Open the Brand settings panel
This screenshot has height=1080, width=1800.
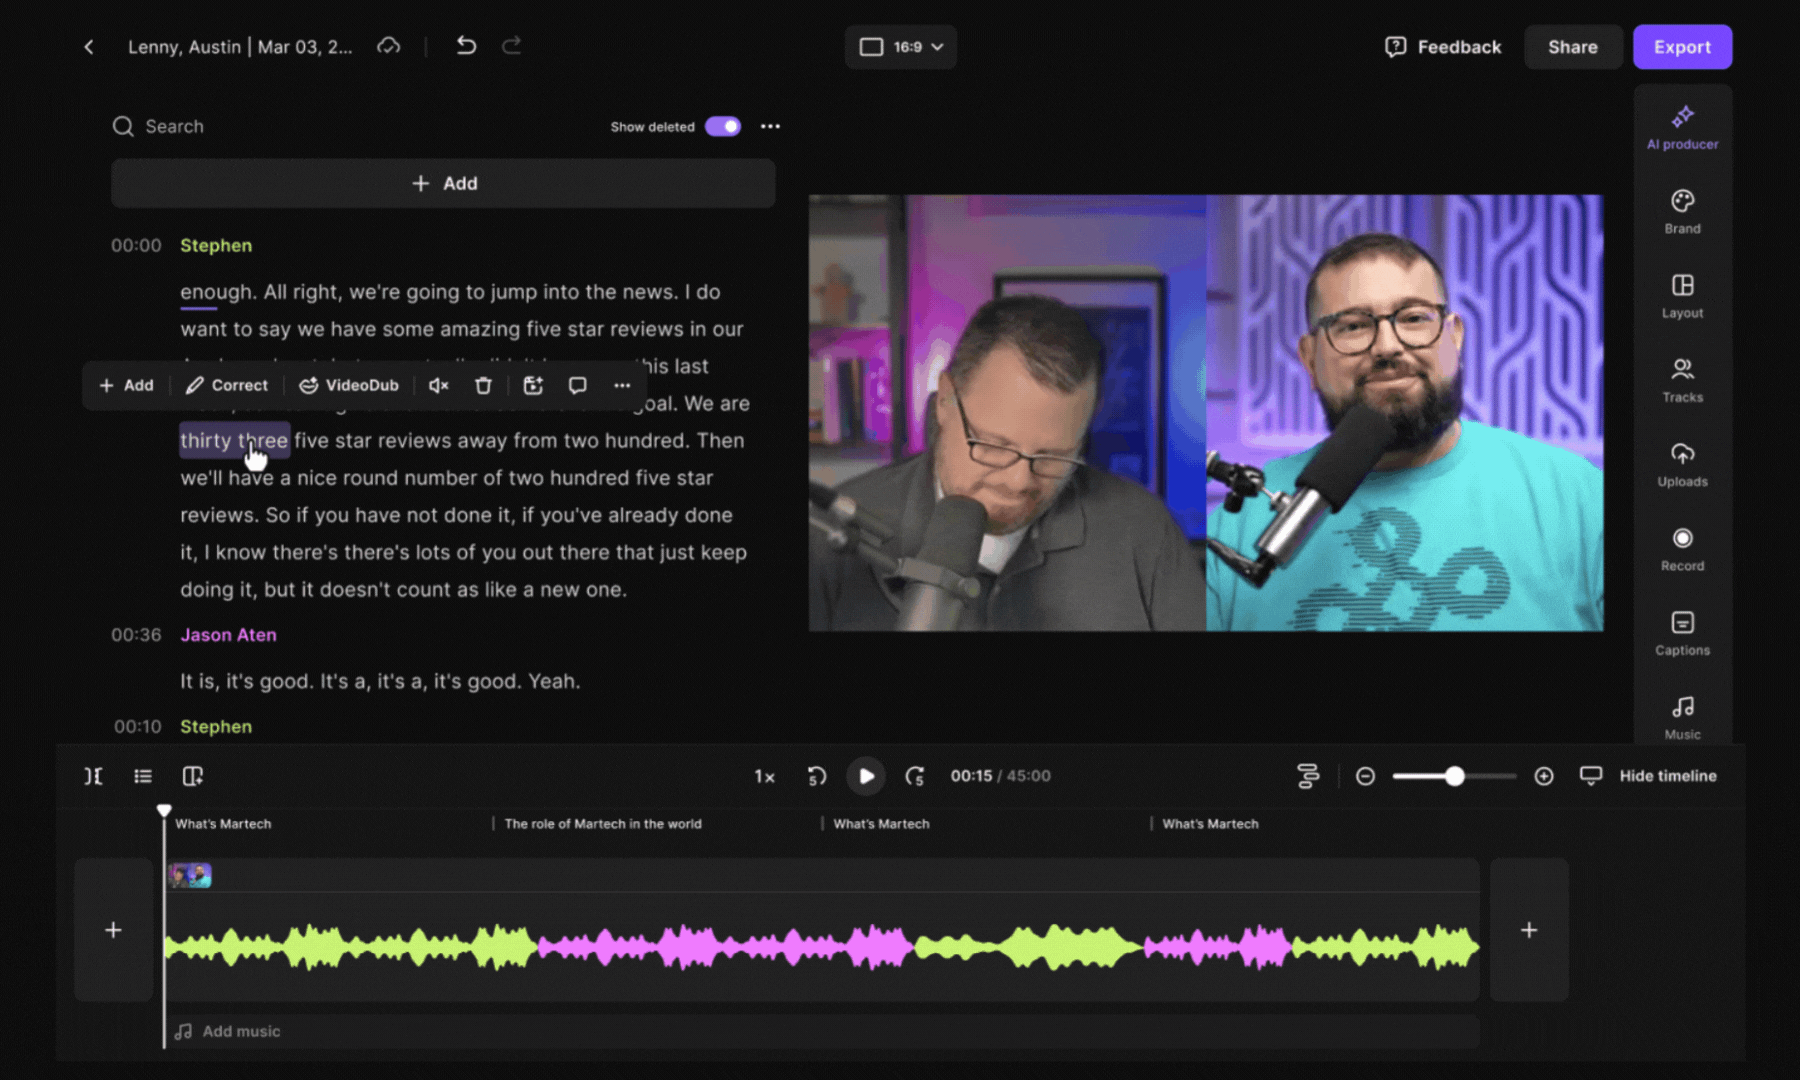click(x=1682, y=211)
